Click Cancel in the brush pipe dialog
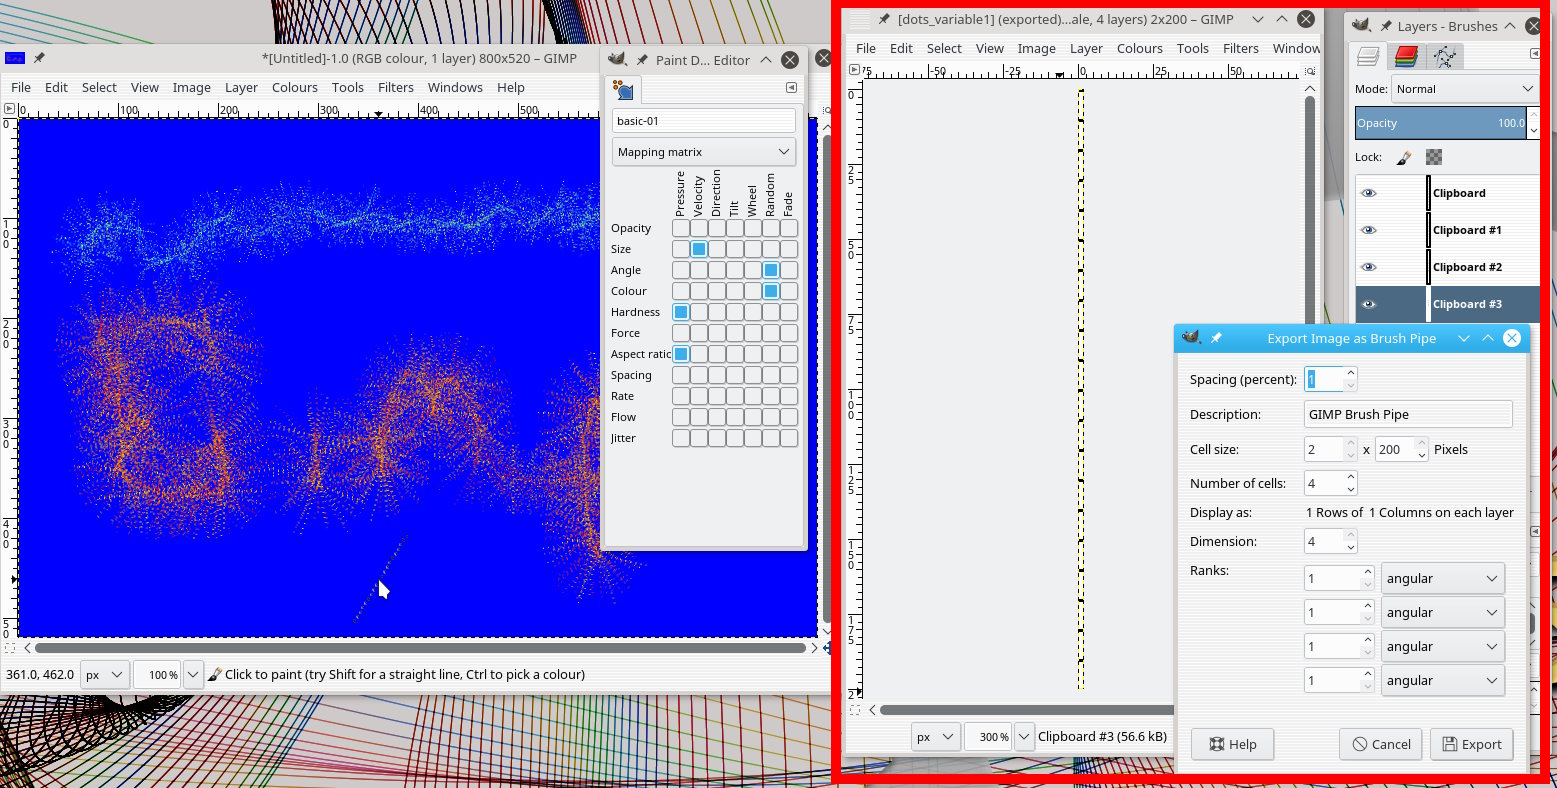The image size is (1557, 788). pos(1381,744)
